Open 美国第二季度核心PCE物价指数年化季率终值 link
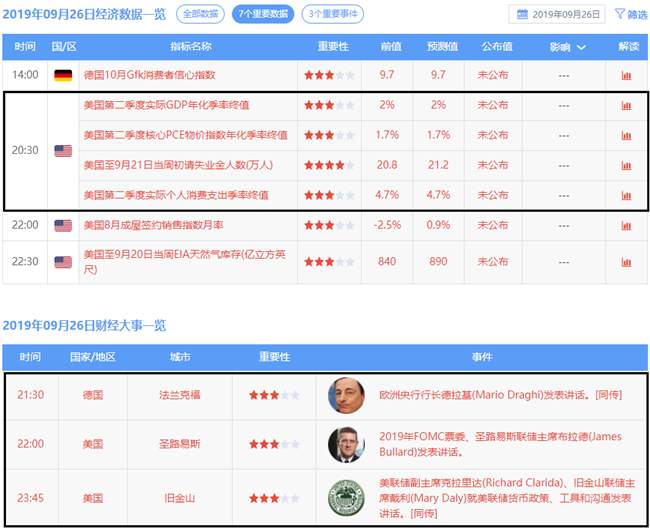This screenshot has height=528, width=650. click(185, 135)
